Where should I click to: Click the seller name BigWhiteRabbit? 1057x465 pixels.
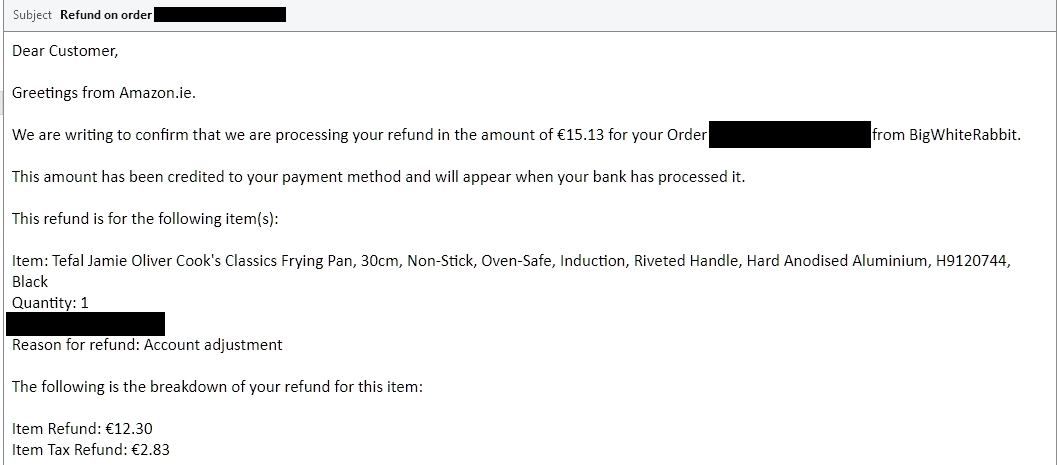[965, 135]
